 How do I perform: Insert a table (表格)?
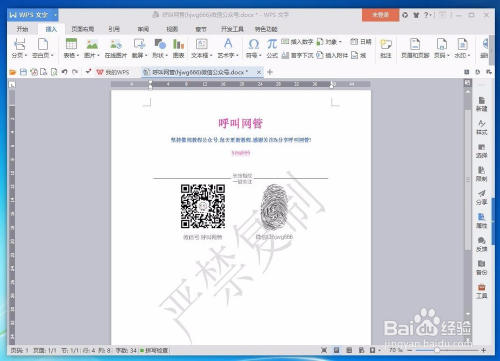pyautogui.click(x=71, y=48)
